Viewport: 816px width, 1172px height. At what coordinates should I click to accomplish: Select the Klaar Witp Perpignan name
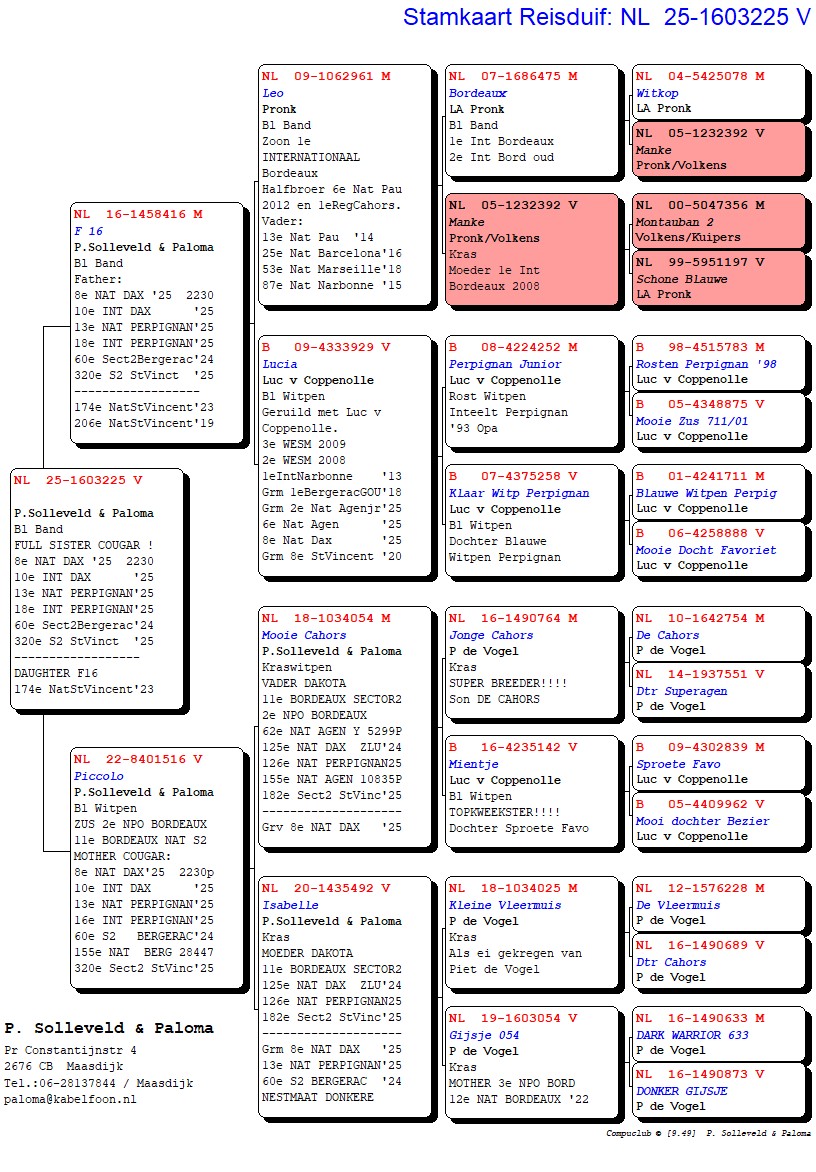(x=518, y=493)
